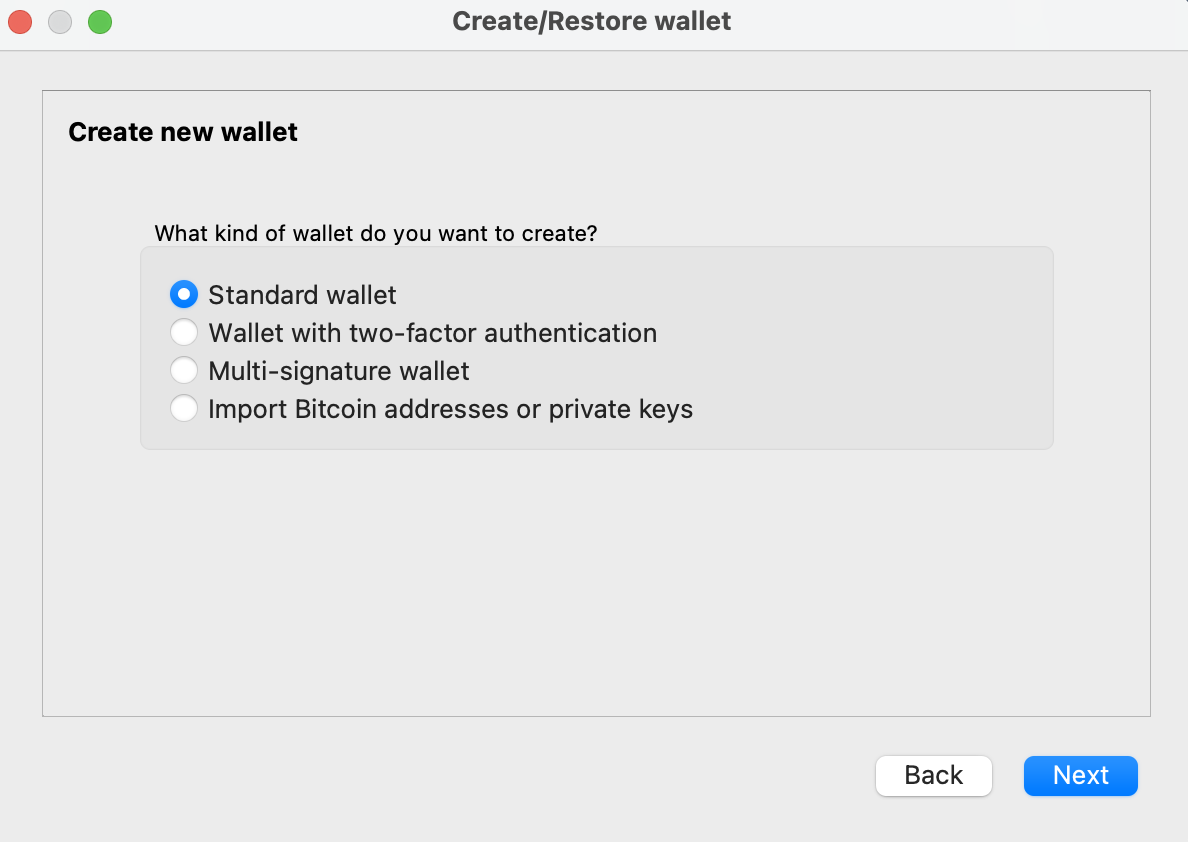Click the "Multi-signature wallet" label text
Image resolution: width=1188 pixels, height=842 pixels.
tap(338, 371)
